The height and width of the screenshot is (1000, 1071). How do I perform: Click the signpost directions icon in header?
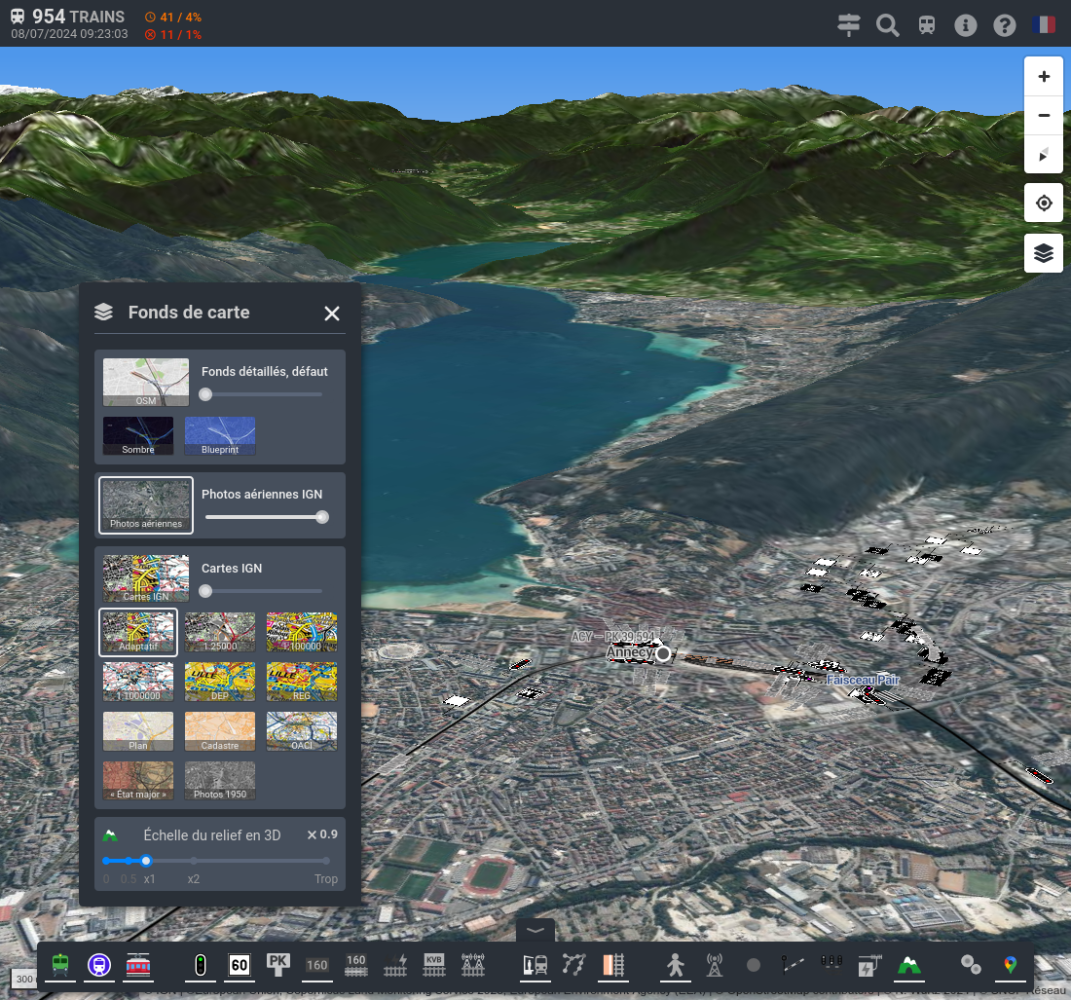849,25
